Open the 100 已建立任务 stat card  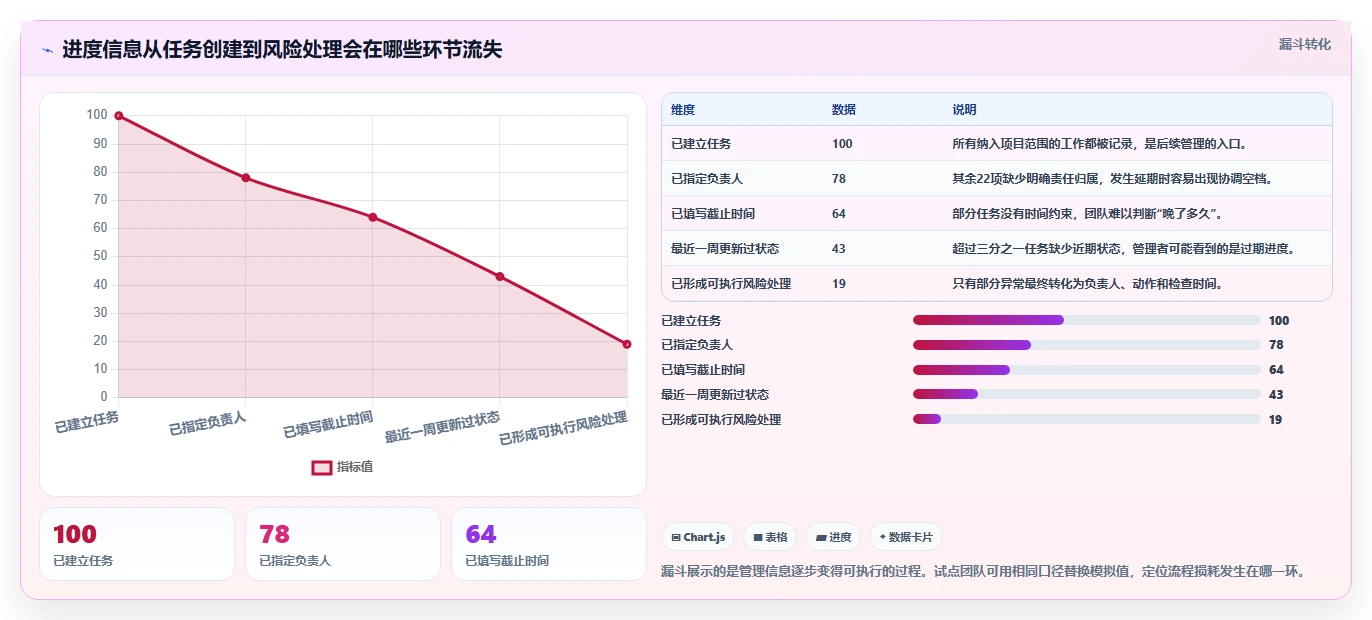point(137,544)
